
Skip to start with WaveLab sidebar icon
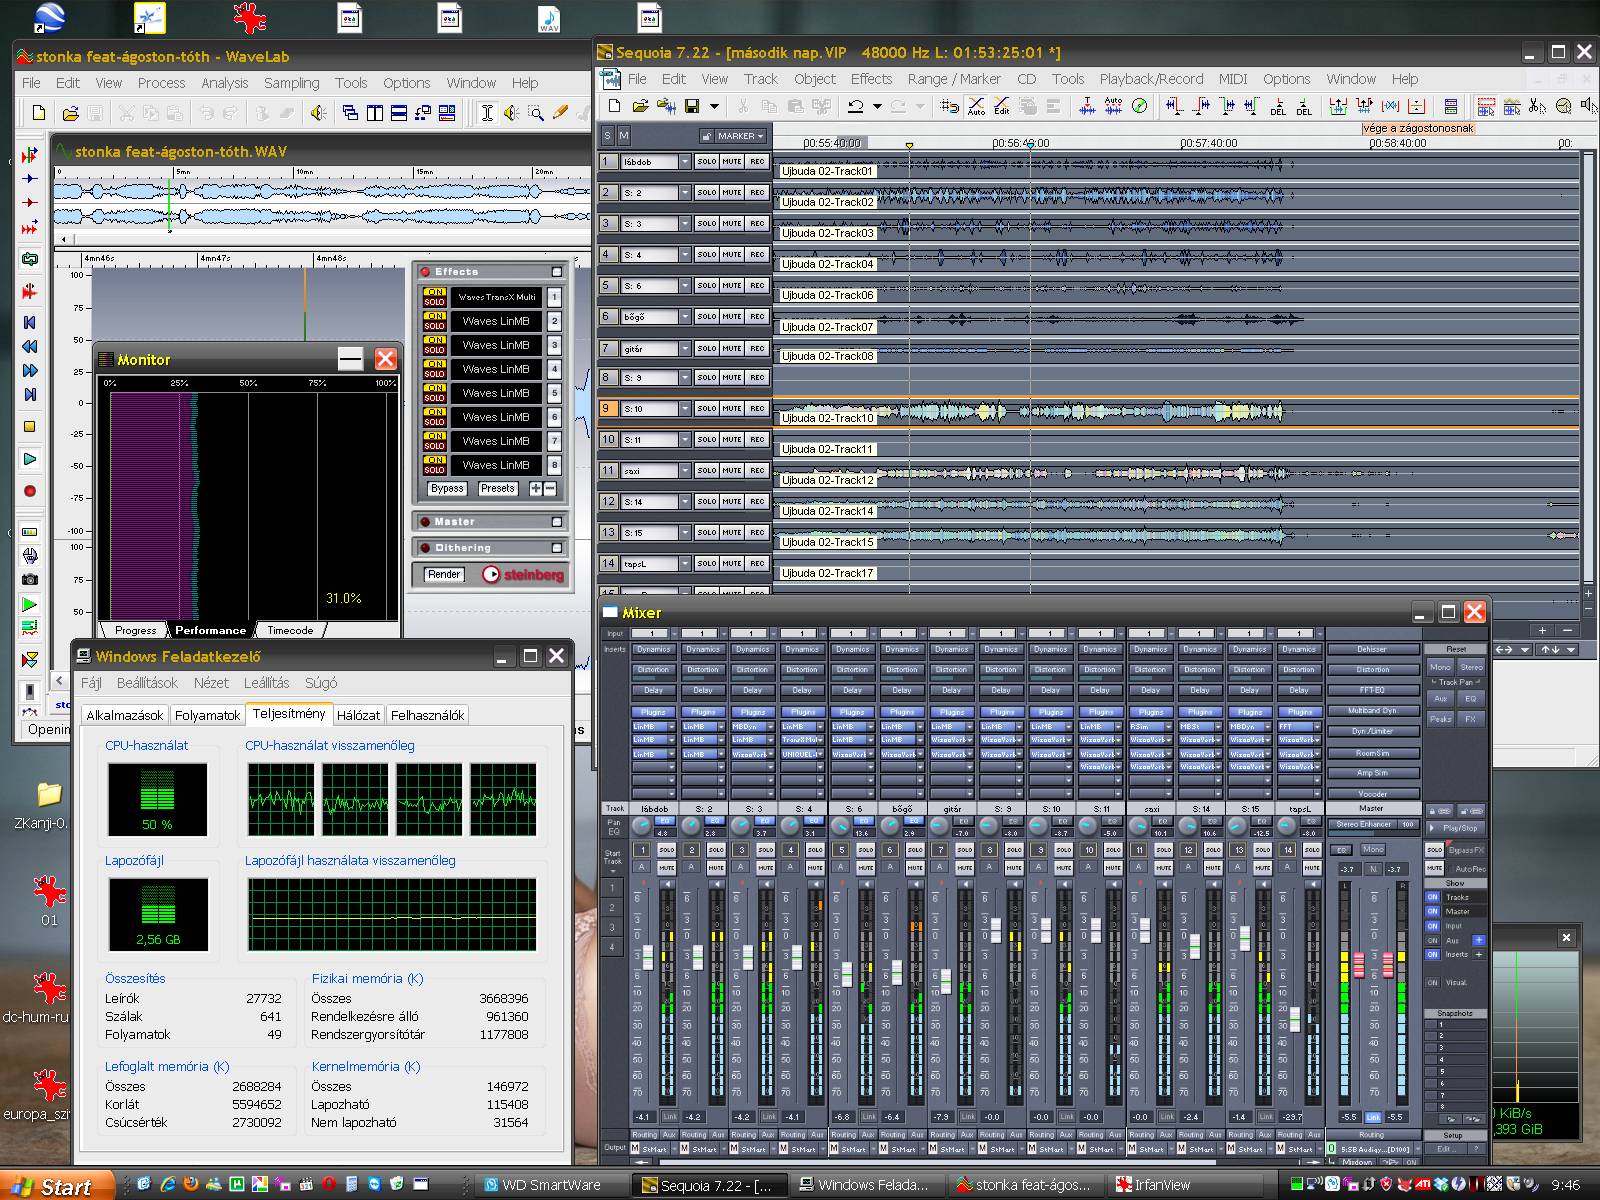(x=29, y=322)
